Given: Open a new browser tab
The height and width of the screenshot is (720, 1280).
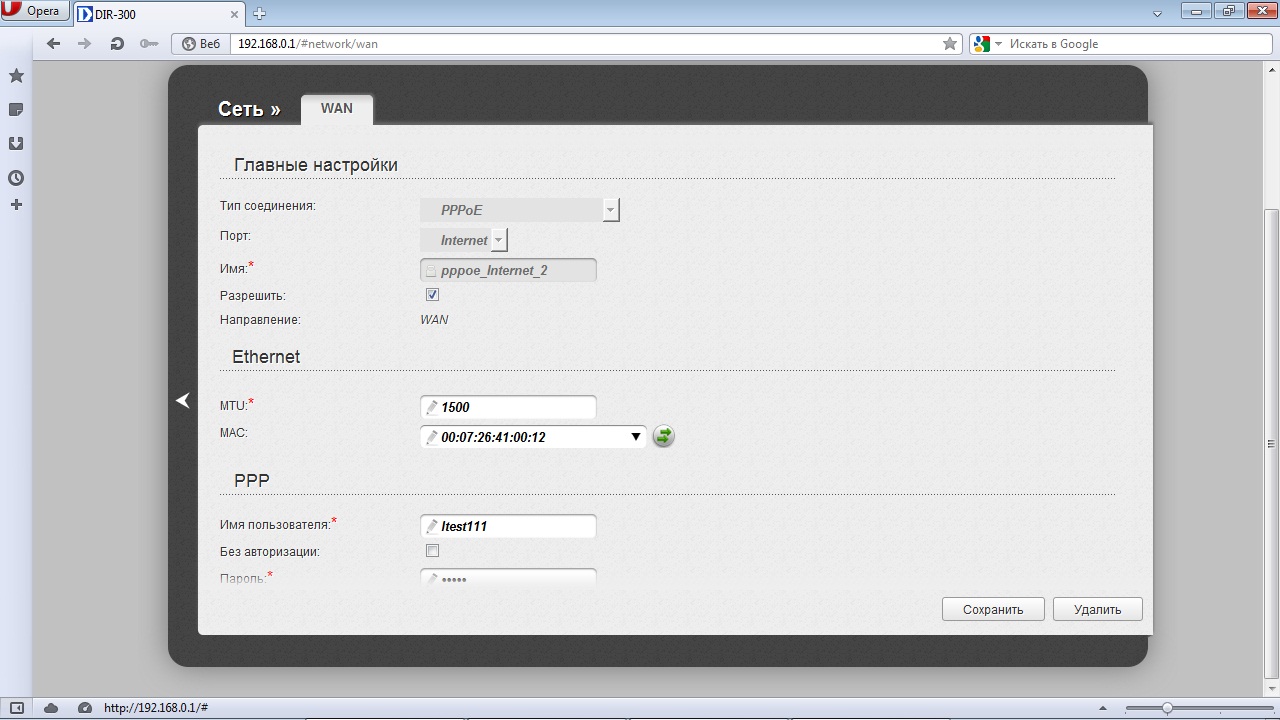Looking at the screenshot, I should (x=260, y=14).
